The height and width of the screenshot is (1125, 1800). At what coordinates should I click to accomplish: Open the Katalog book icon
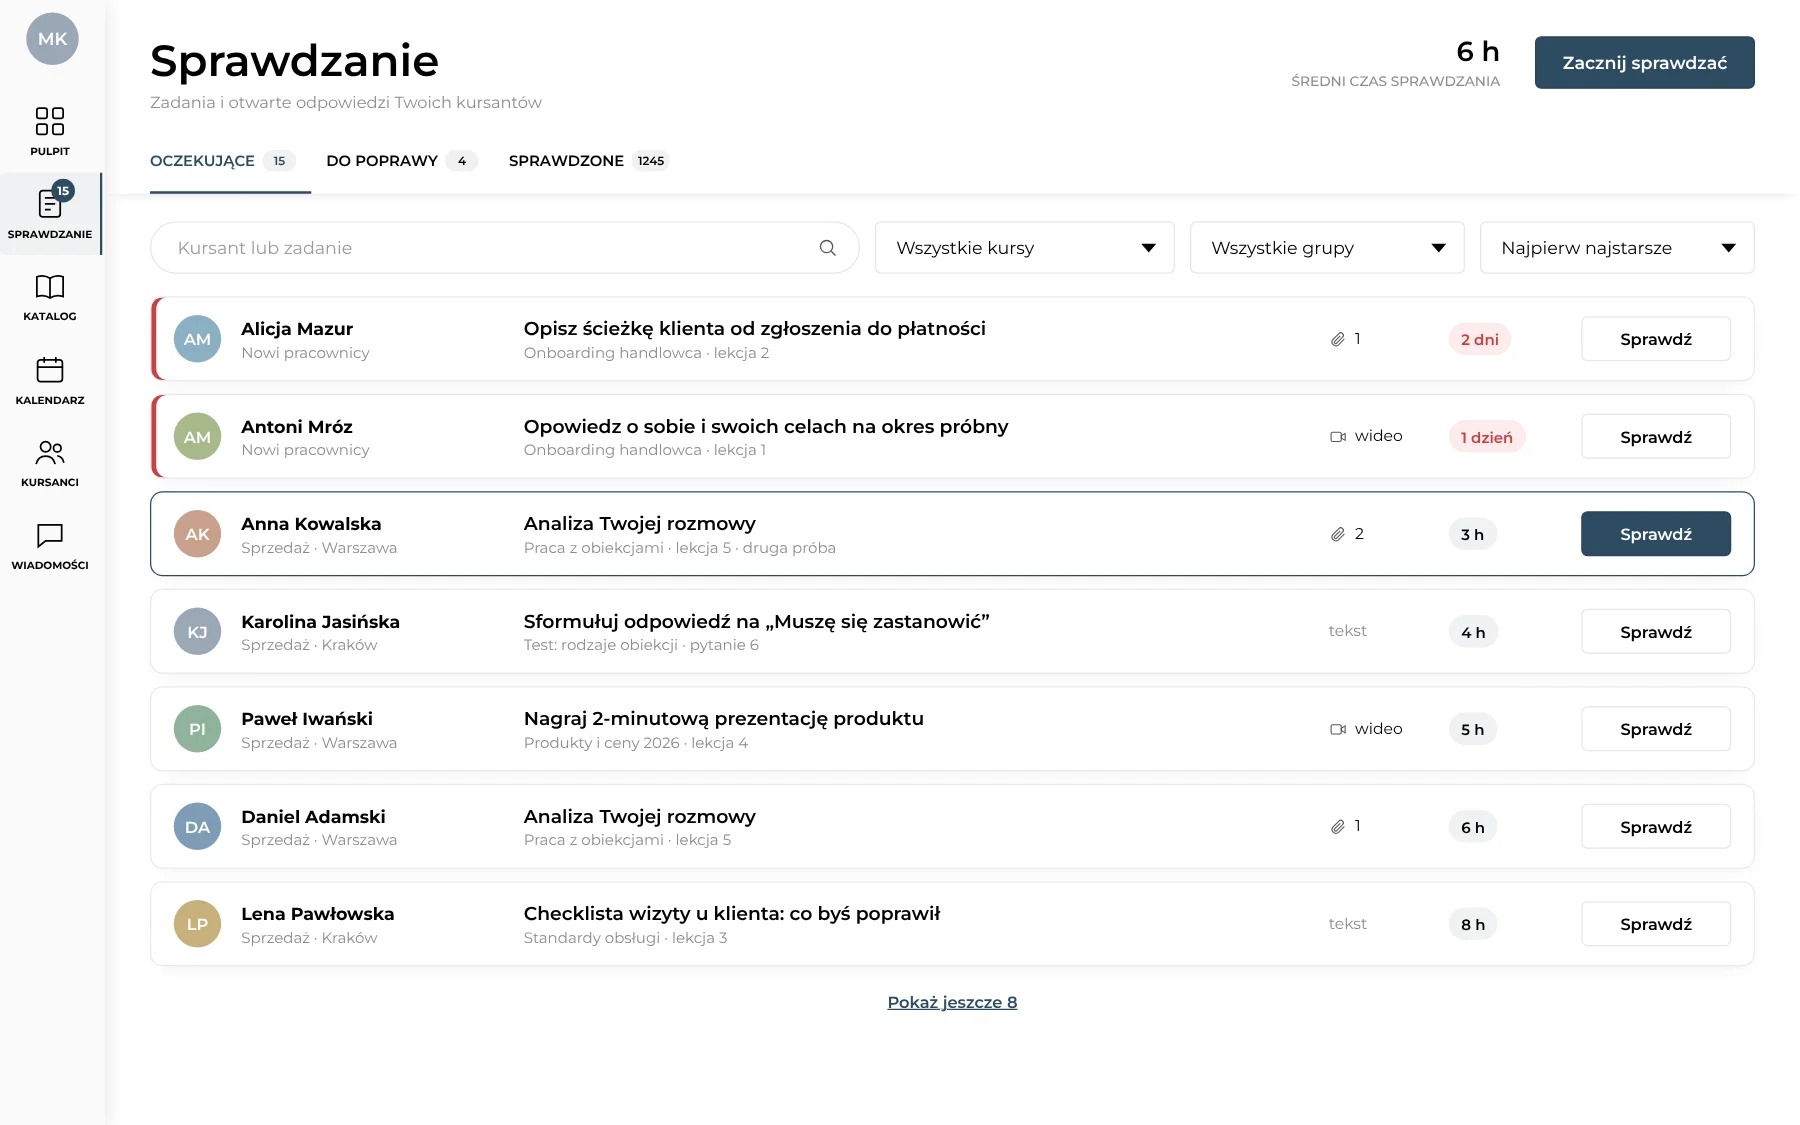(50, 287)
